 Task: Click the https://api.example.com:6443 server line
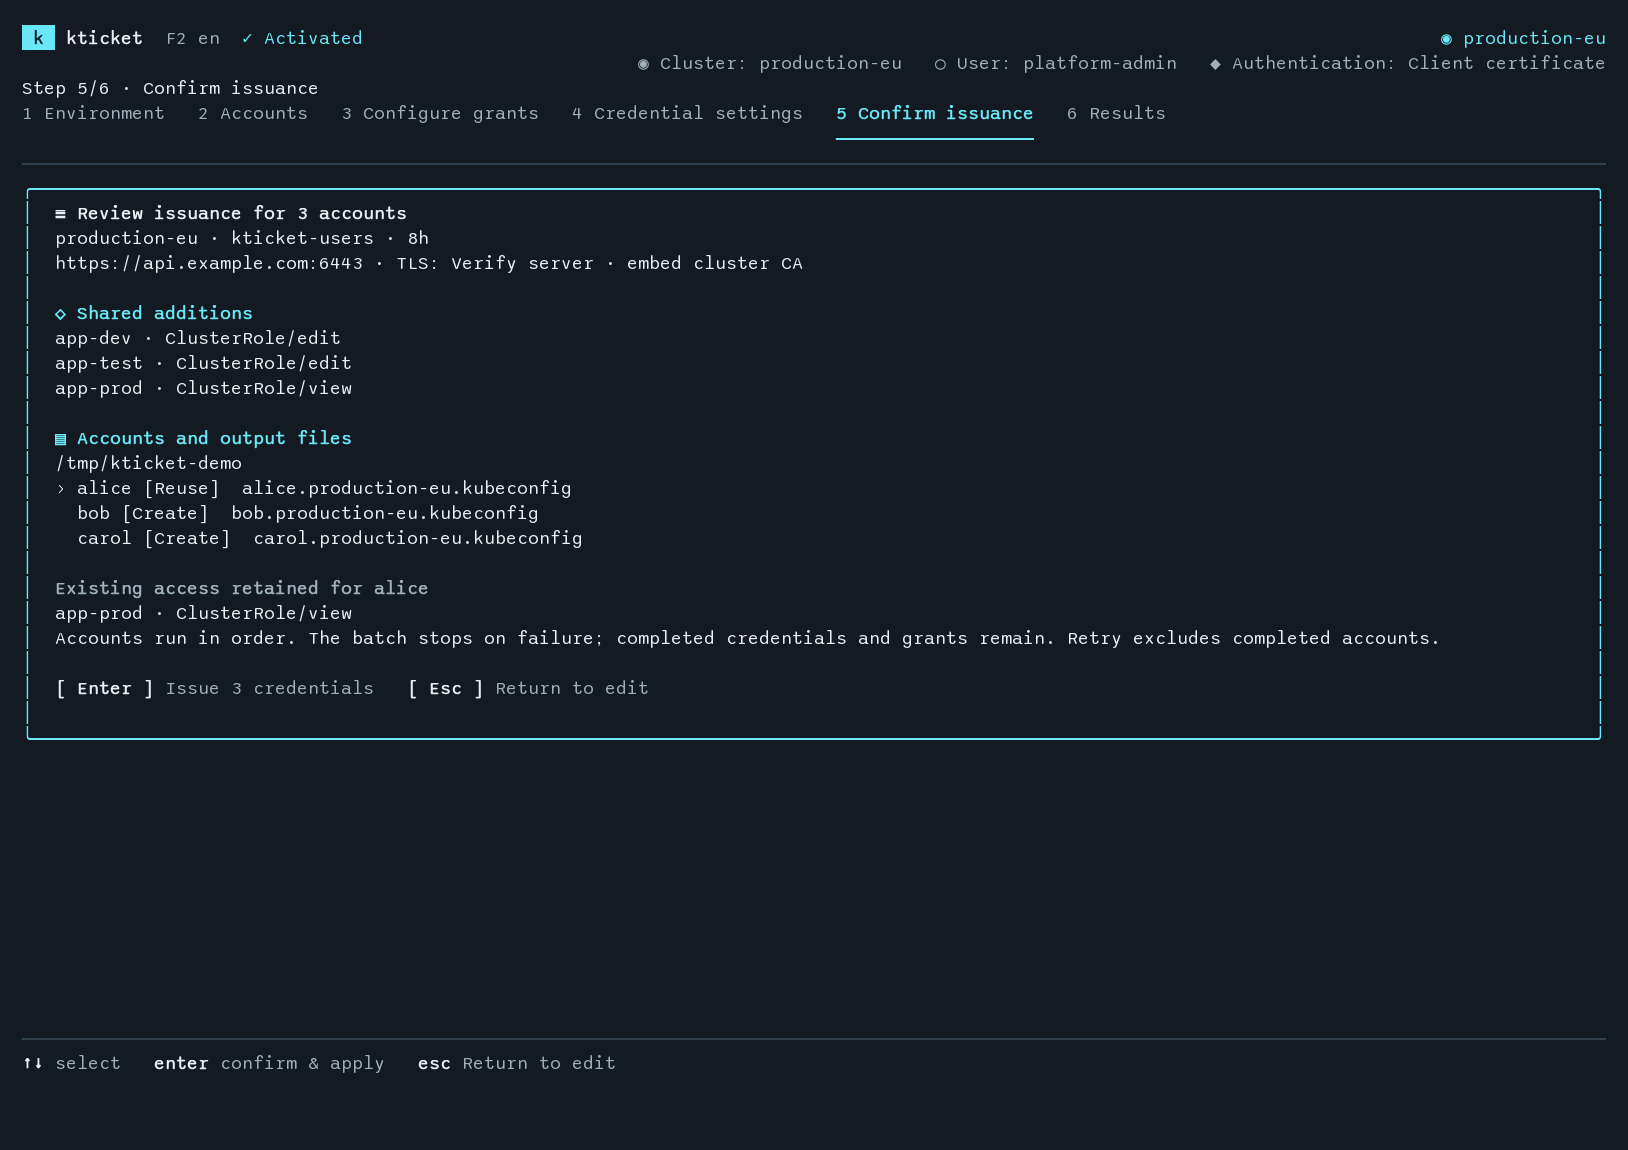point(429,263)
